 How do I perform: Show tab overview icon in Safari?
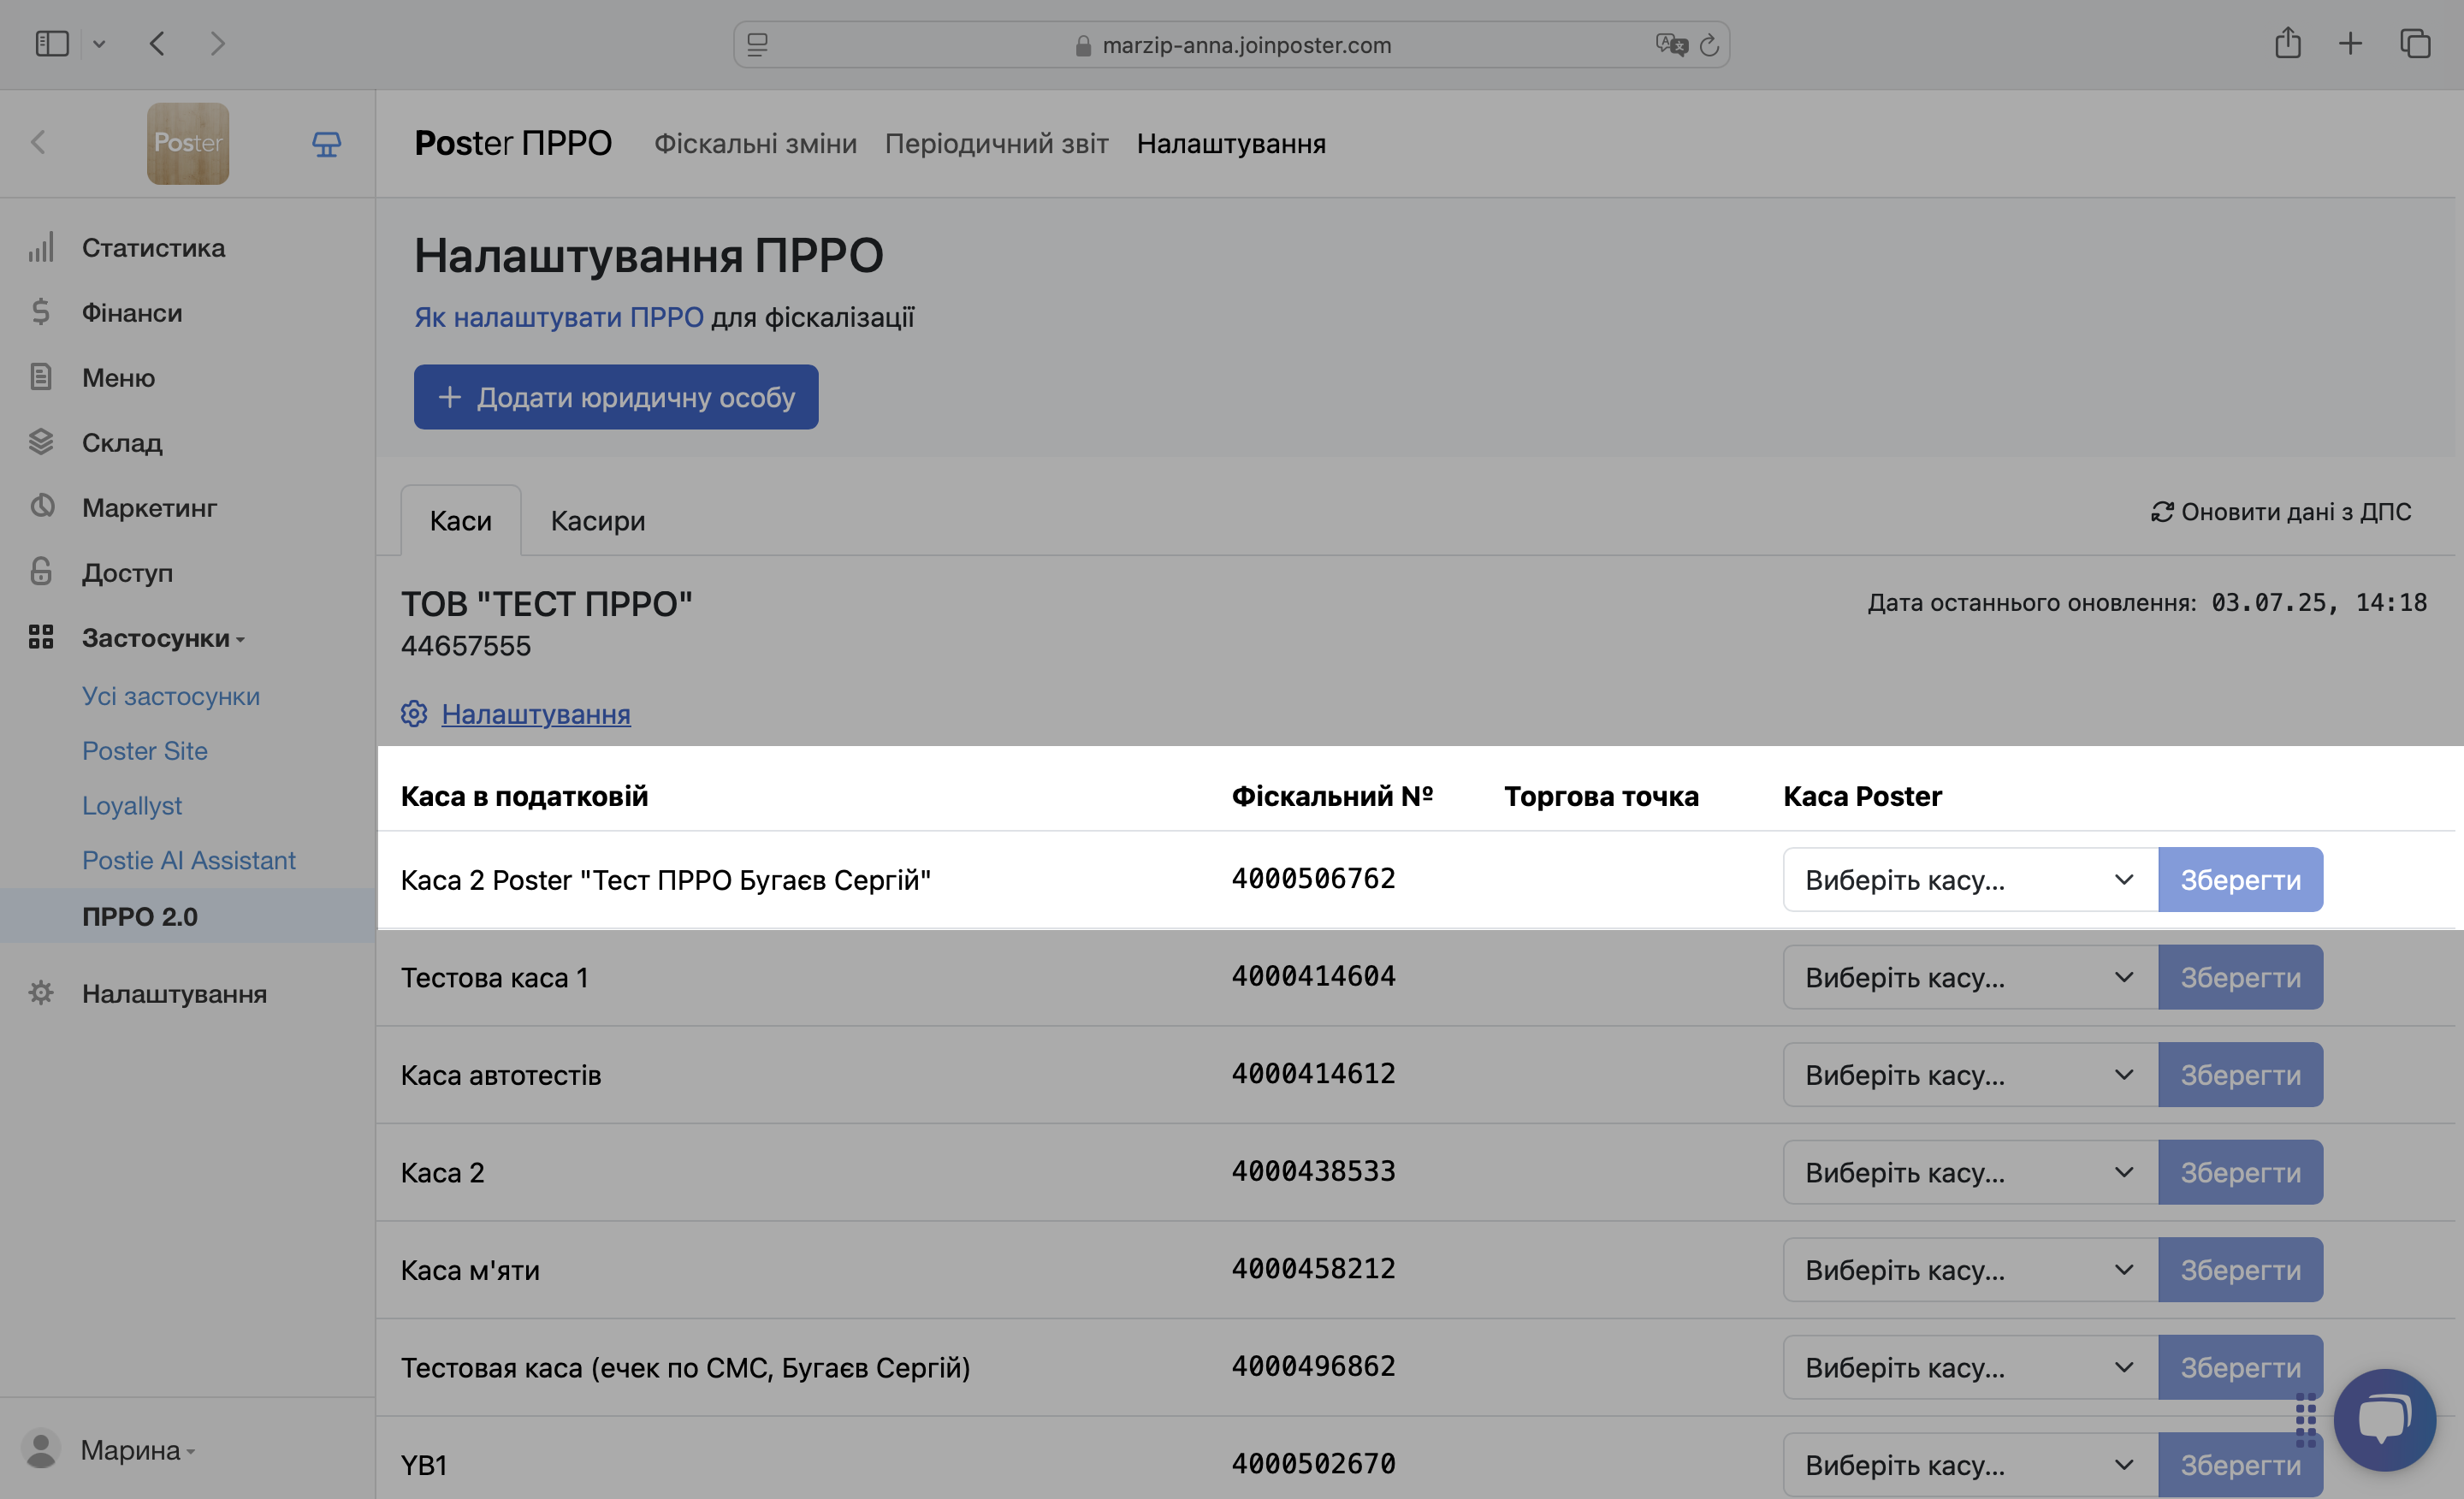click(2415, 43)
